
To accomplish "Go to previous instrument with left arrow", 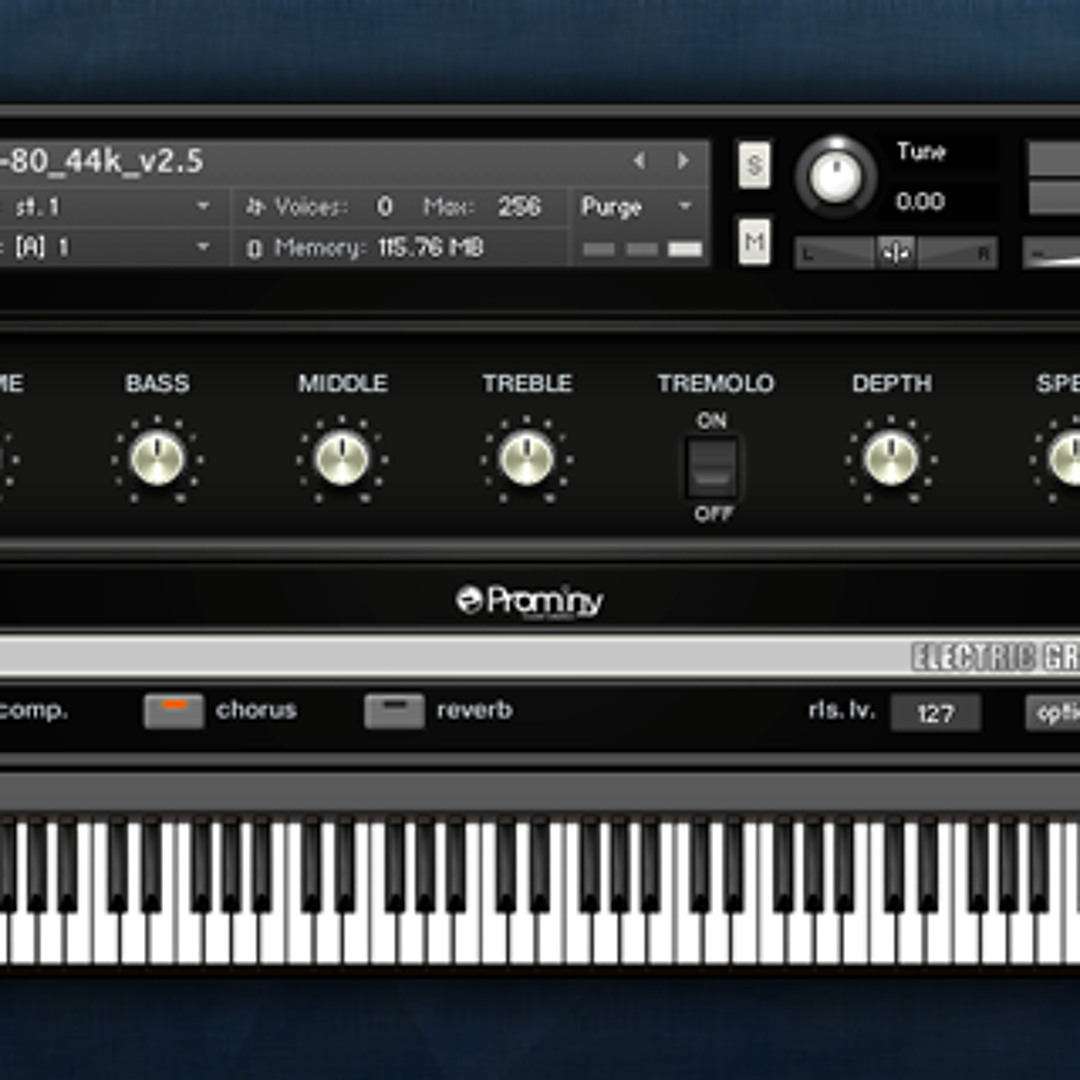I will tap(640, 160).
